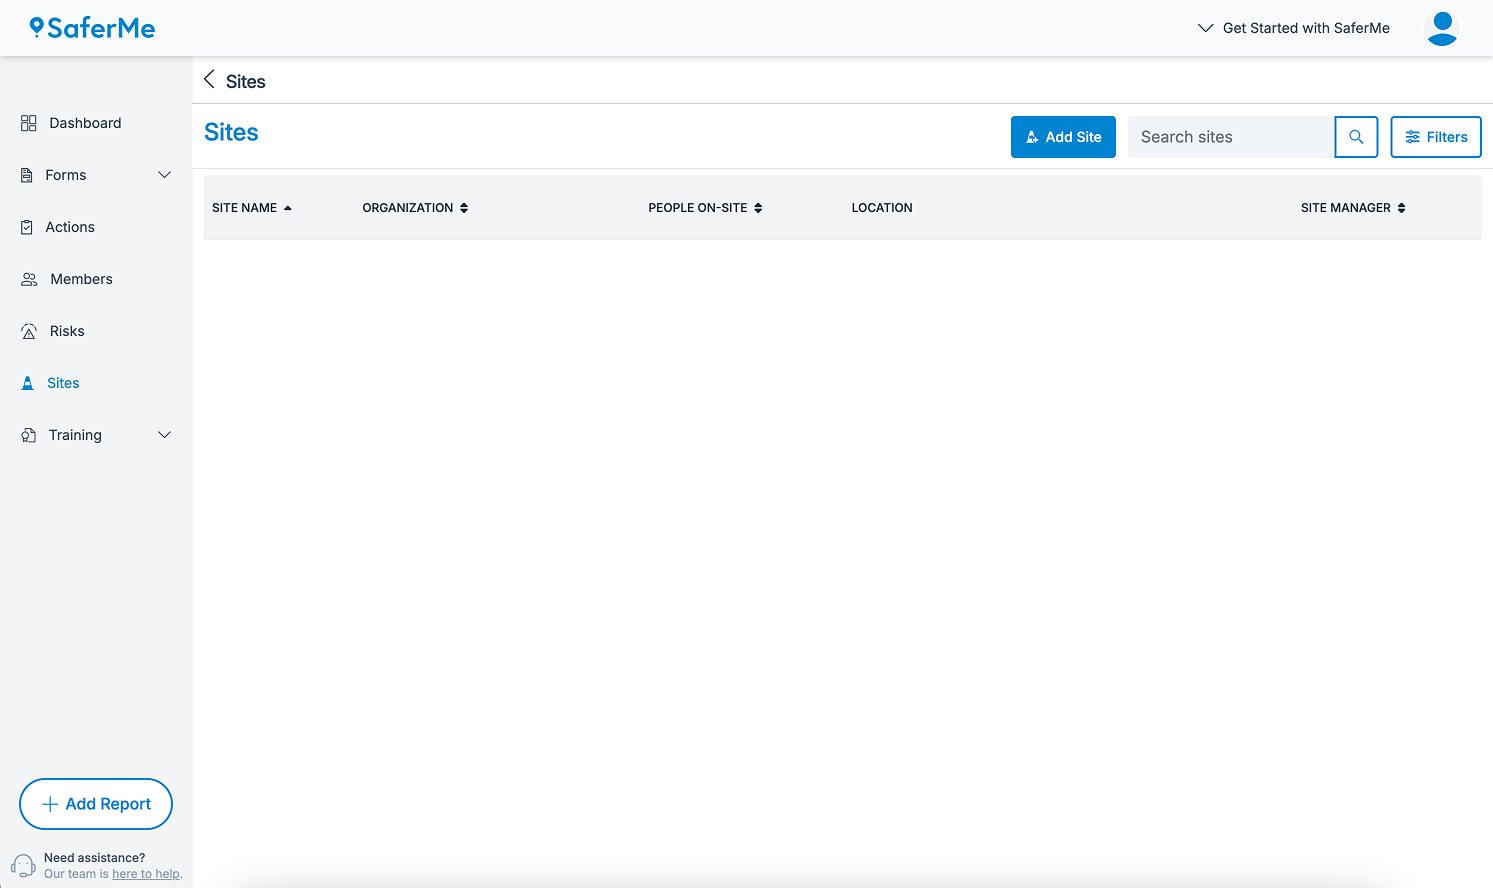Open the Filters panel

point(1436,137)
